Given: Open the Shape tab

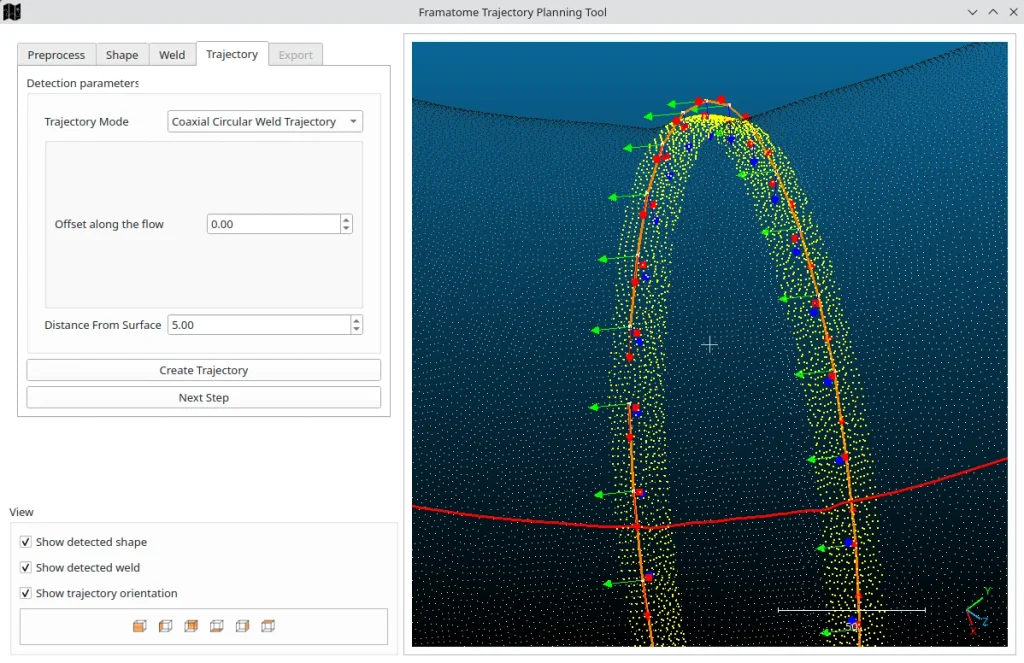Looking at the screenshot, I should point(122,55).
